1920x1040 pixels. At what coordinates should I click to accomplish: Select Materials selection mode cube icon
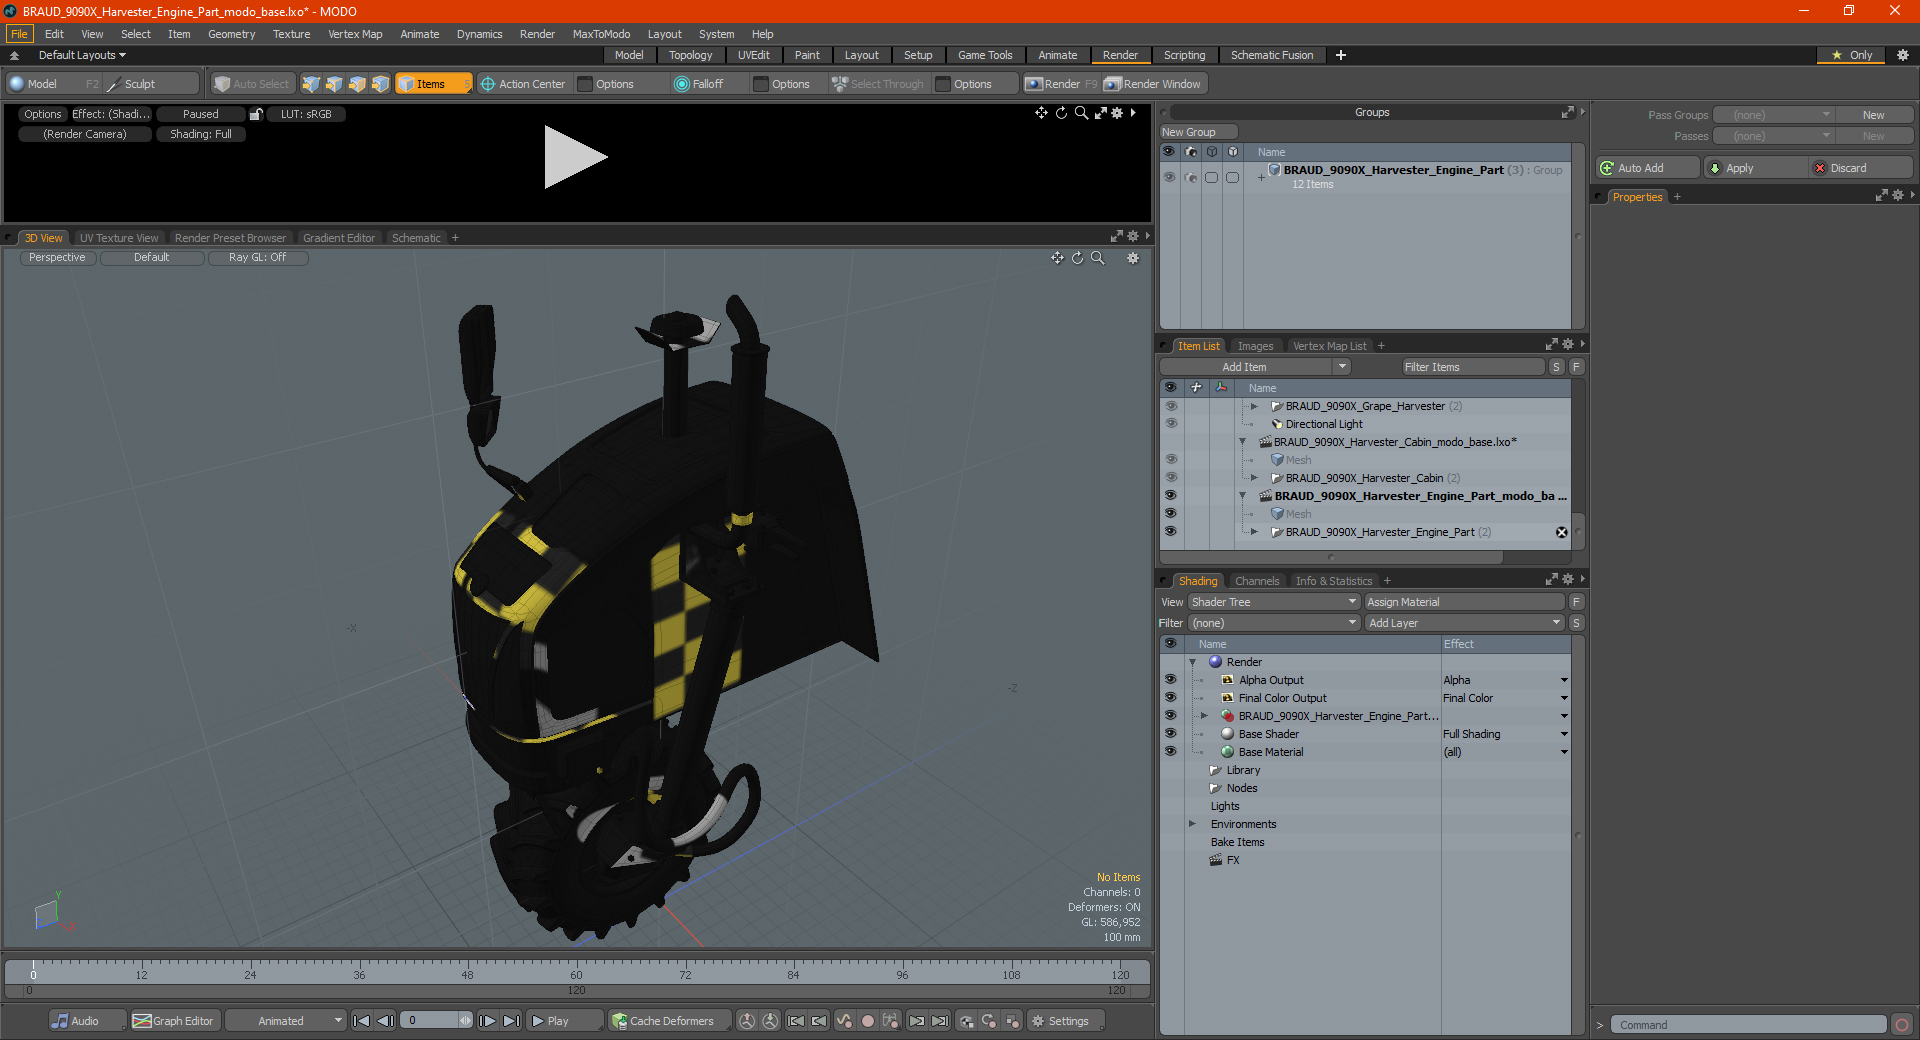click(x=380, y=84)
